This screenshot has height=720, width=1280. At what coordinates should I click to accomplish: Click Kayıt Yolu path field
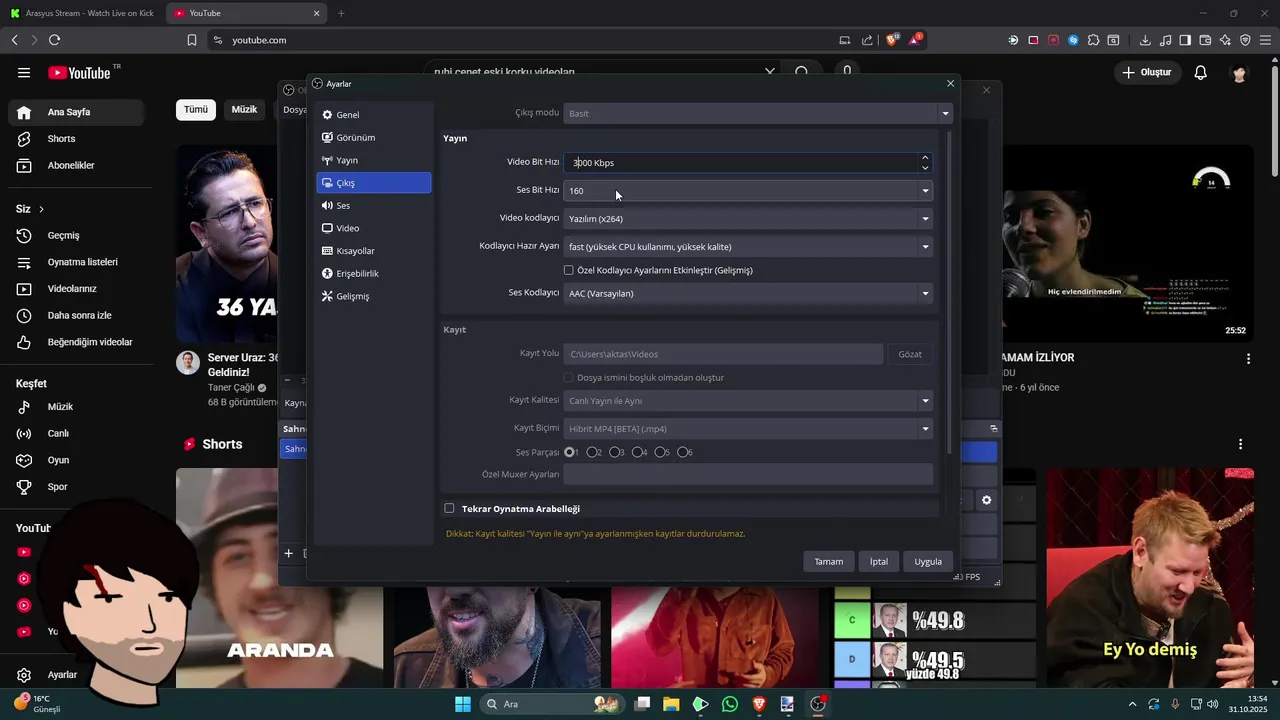[x=723, y=354]
